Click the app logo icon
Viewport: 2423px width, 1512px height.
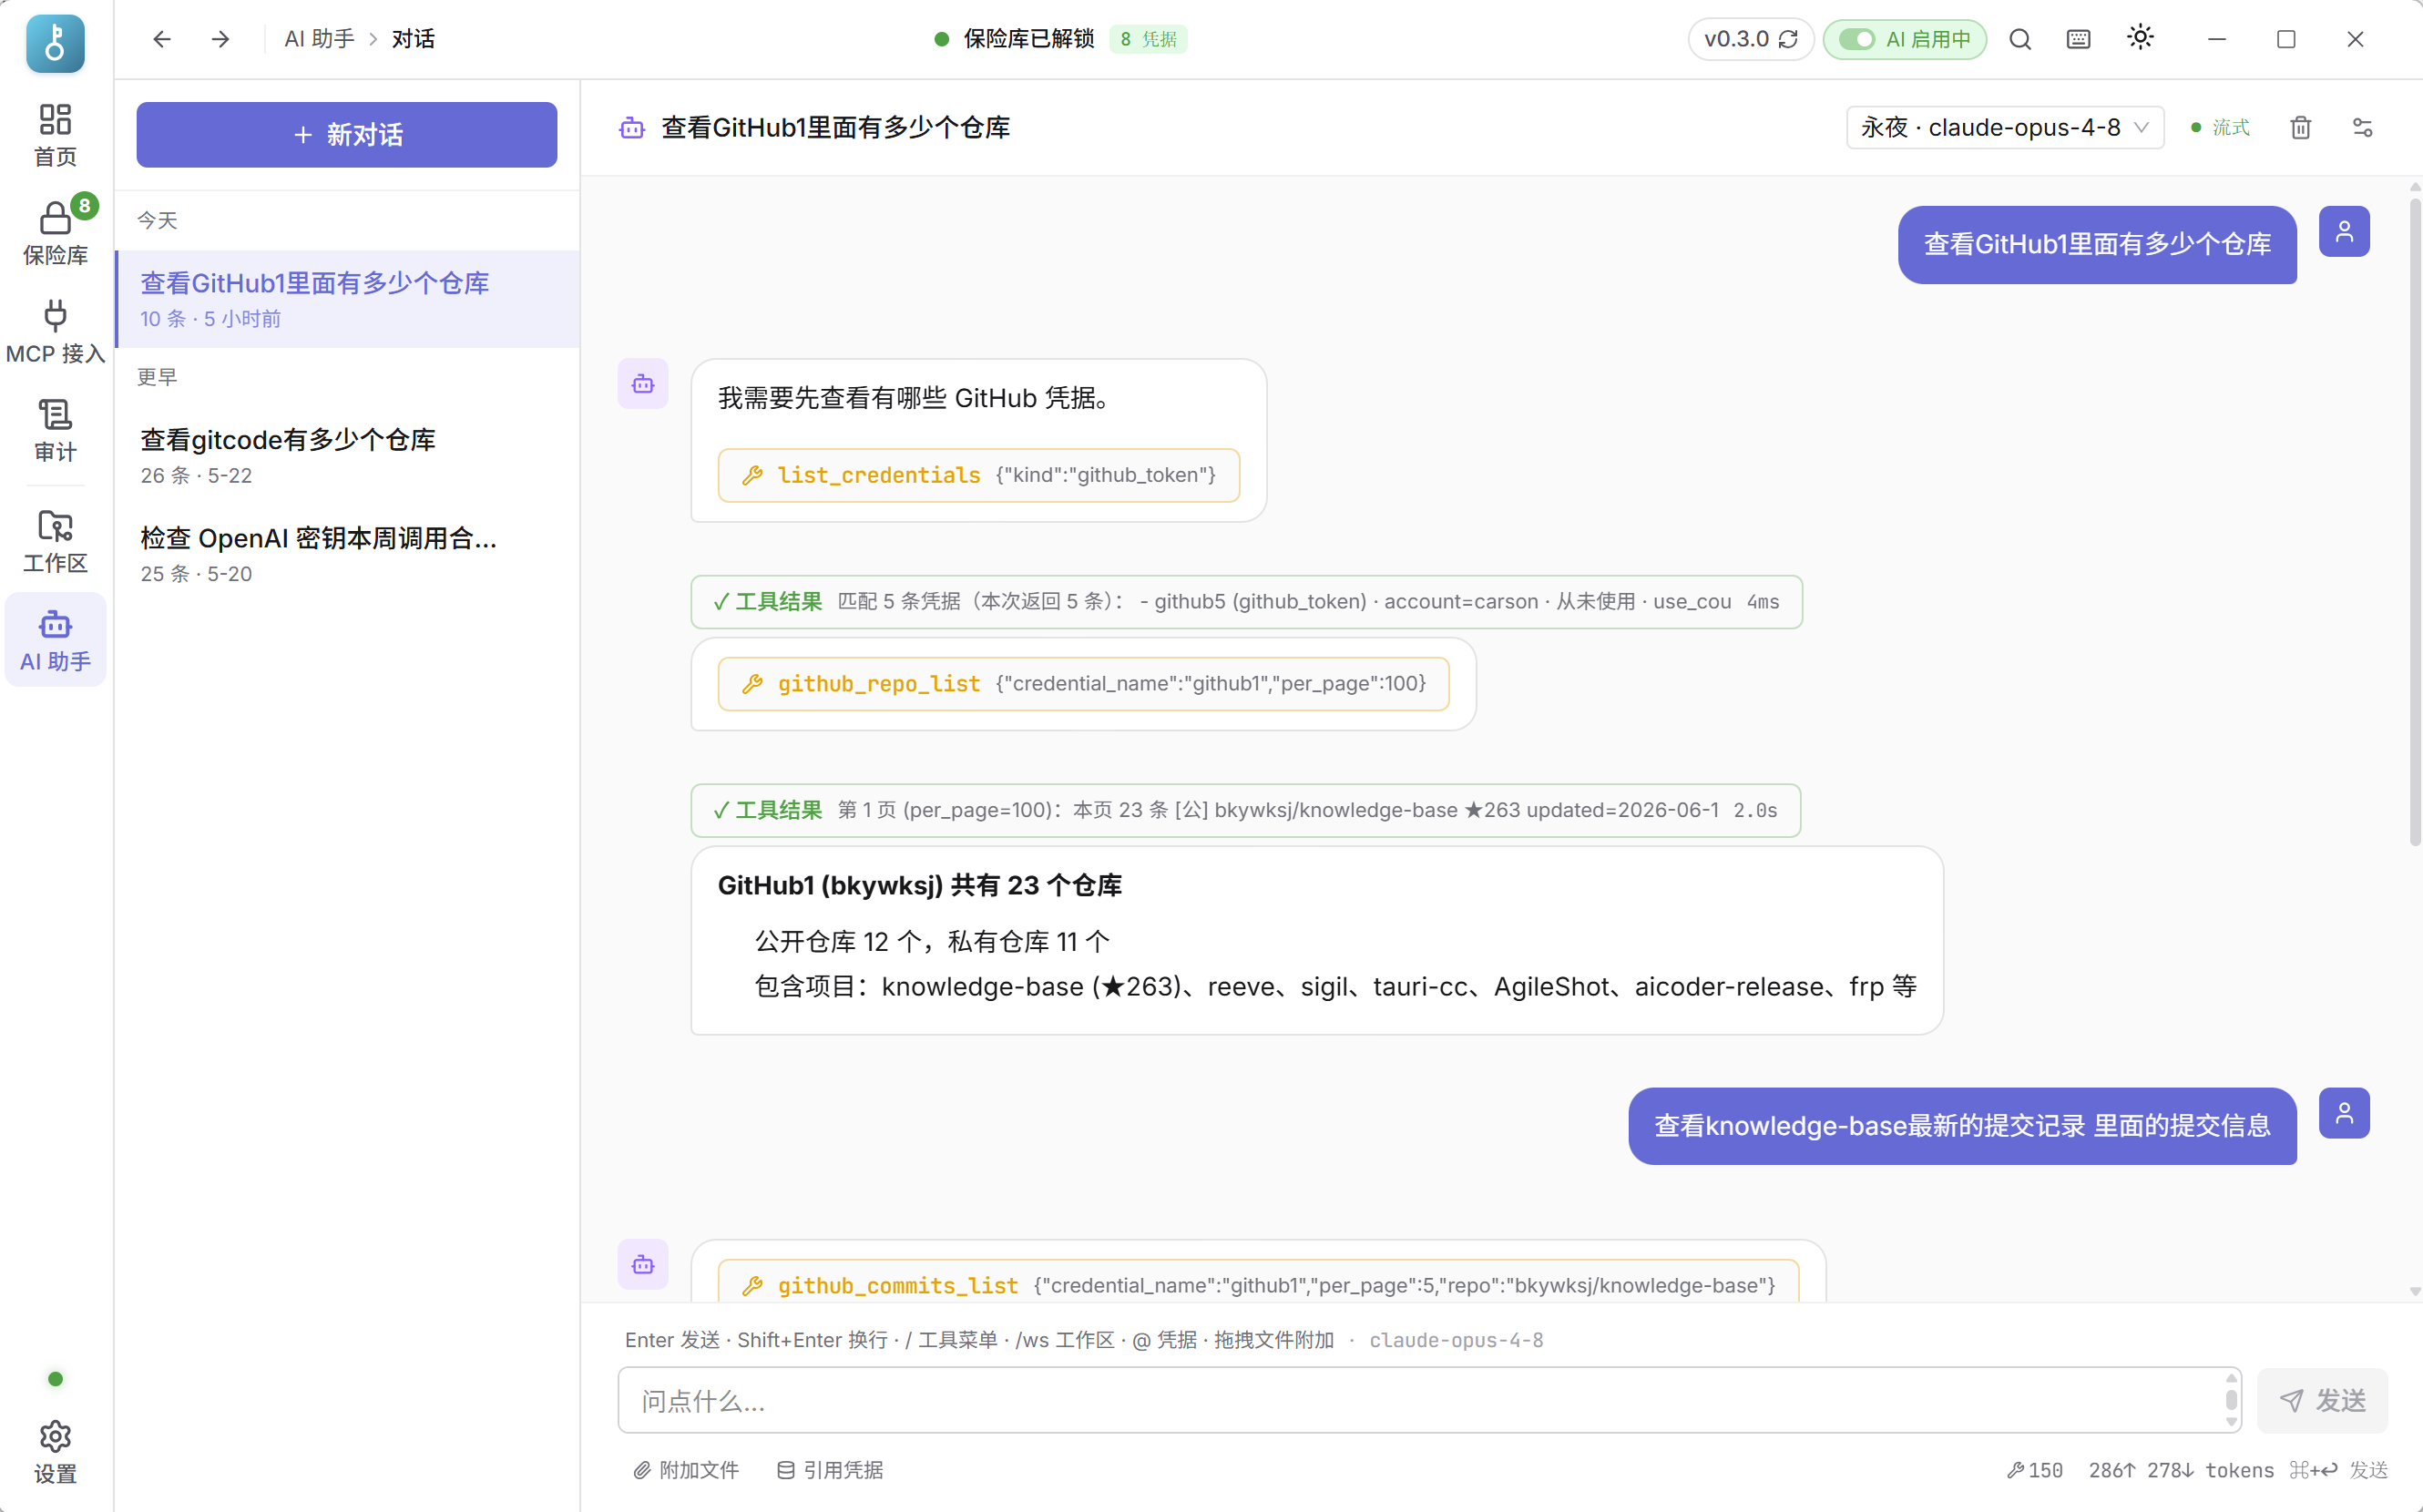point(55,43)
